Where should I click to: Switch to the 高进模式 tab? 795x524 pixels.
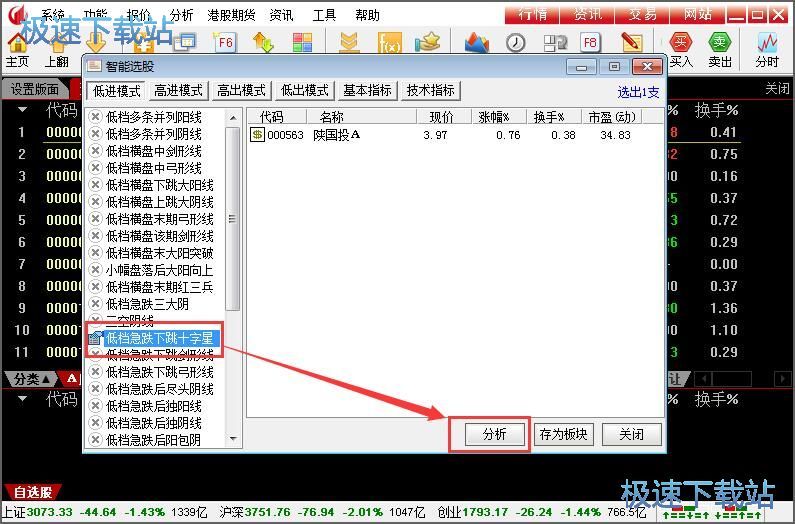[178, 91]
